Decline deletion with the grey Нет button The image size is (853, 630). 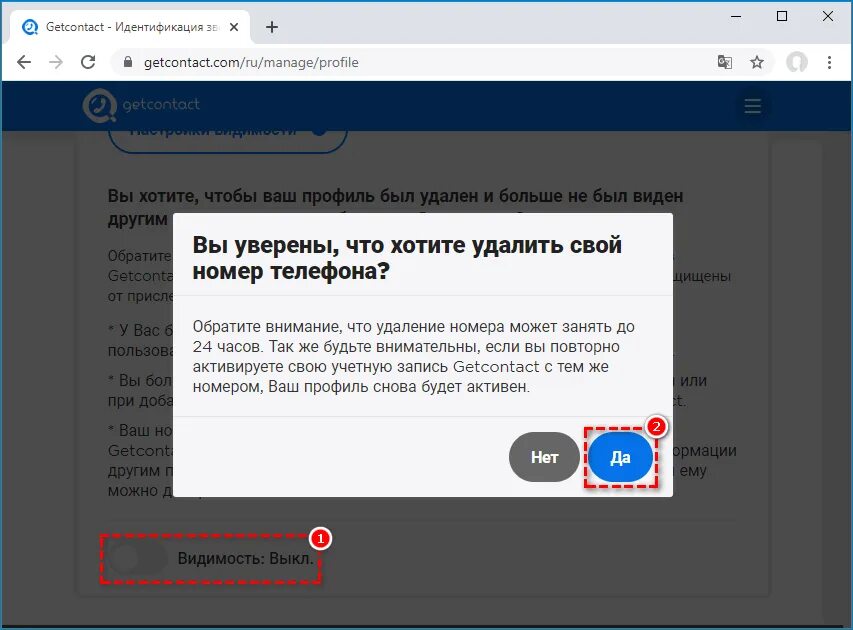click(544, 457)
